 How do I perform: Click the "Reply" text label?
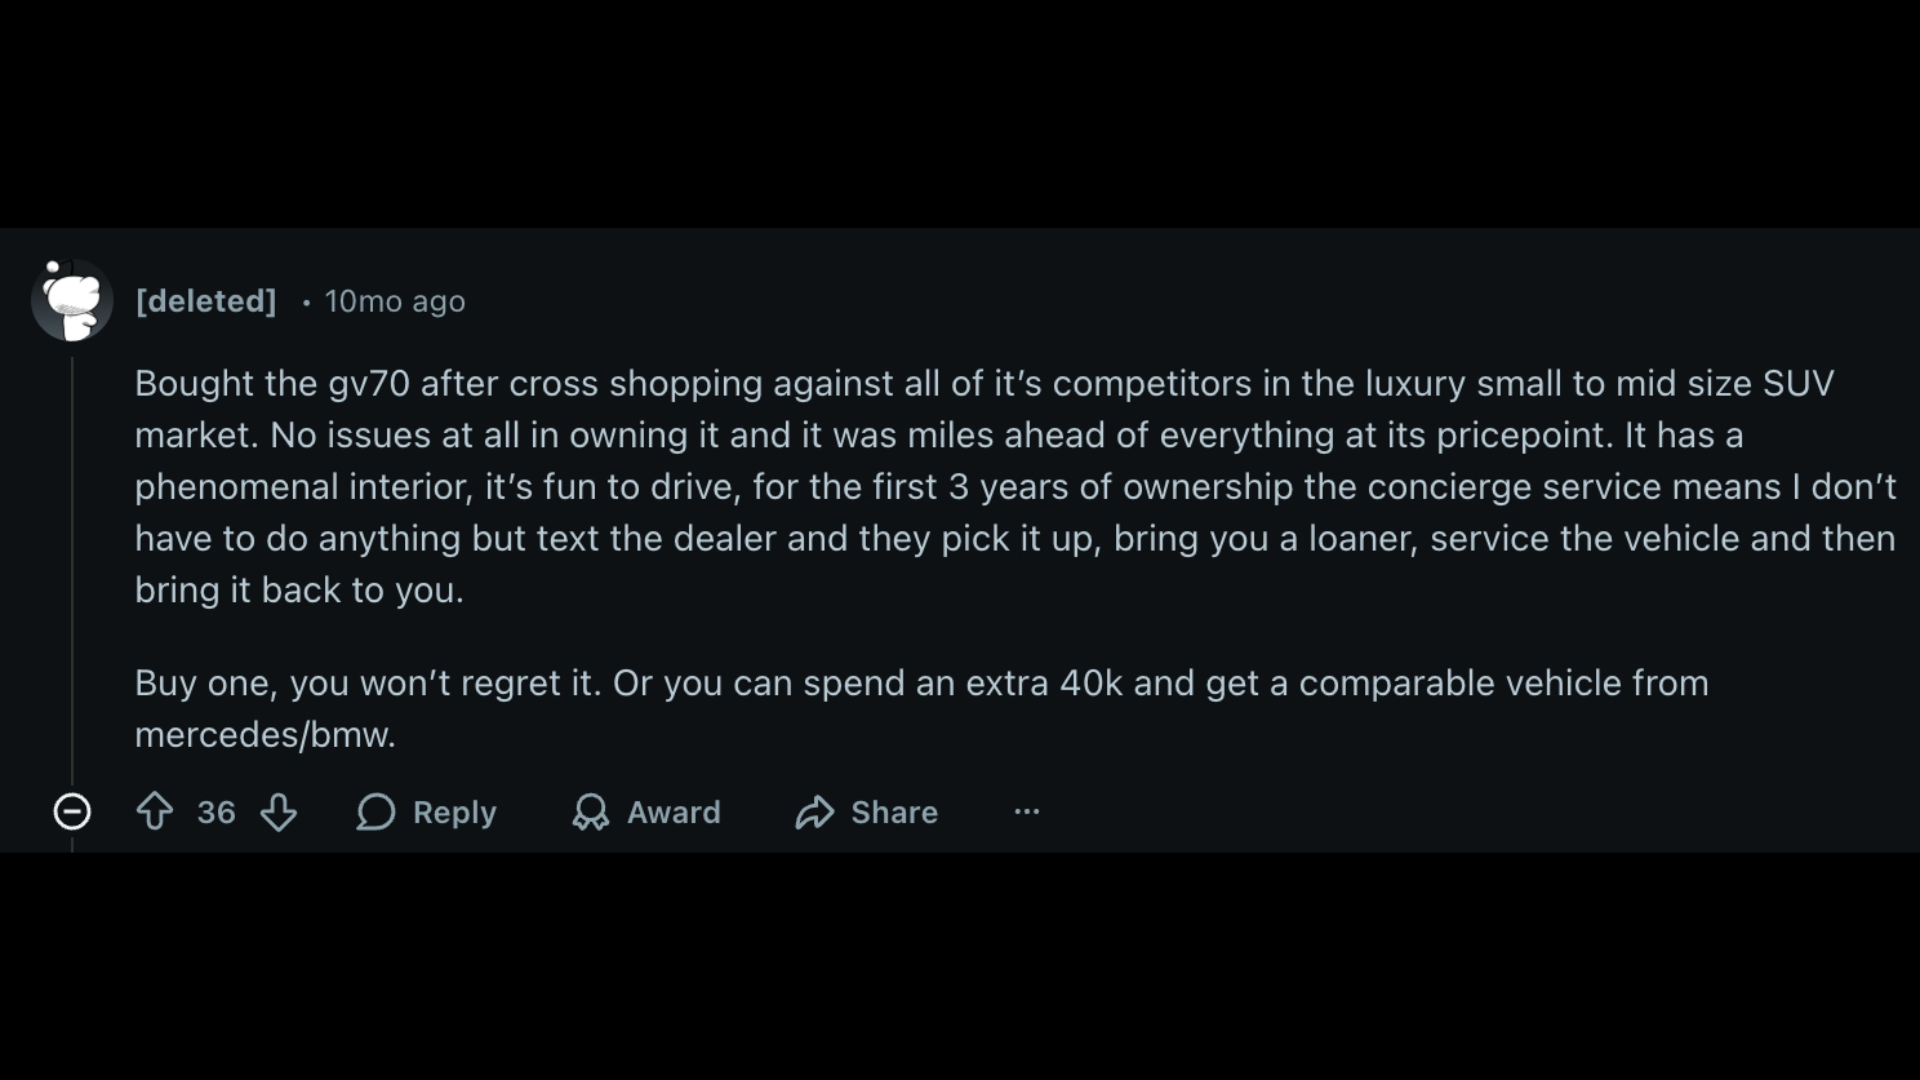point(456,813)
